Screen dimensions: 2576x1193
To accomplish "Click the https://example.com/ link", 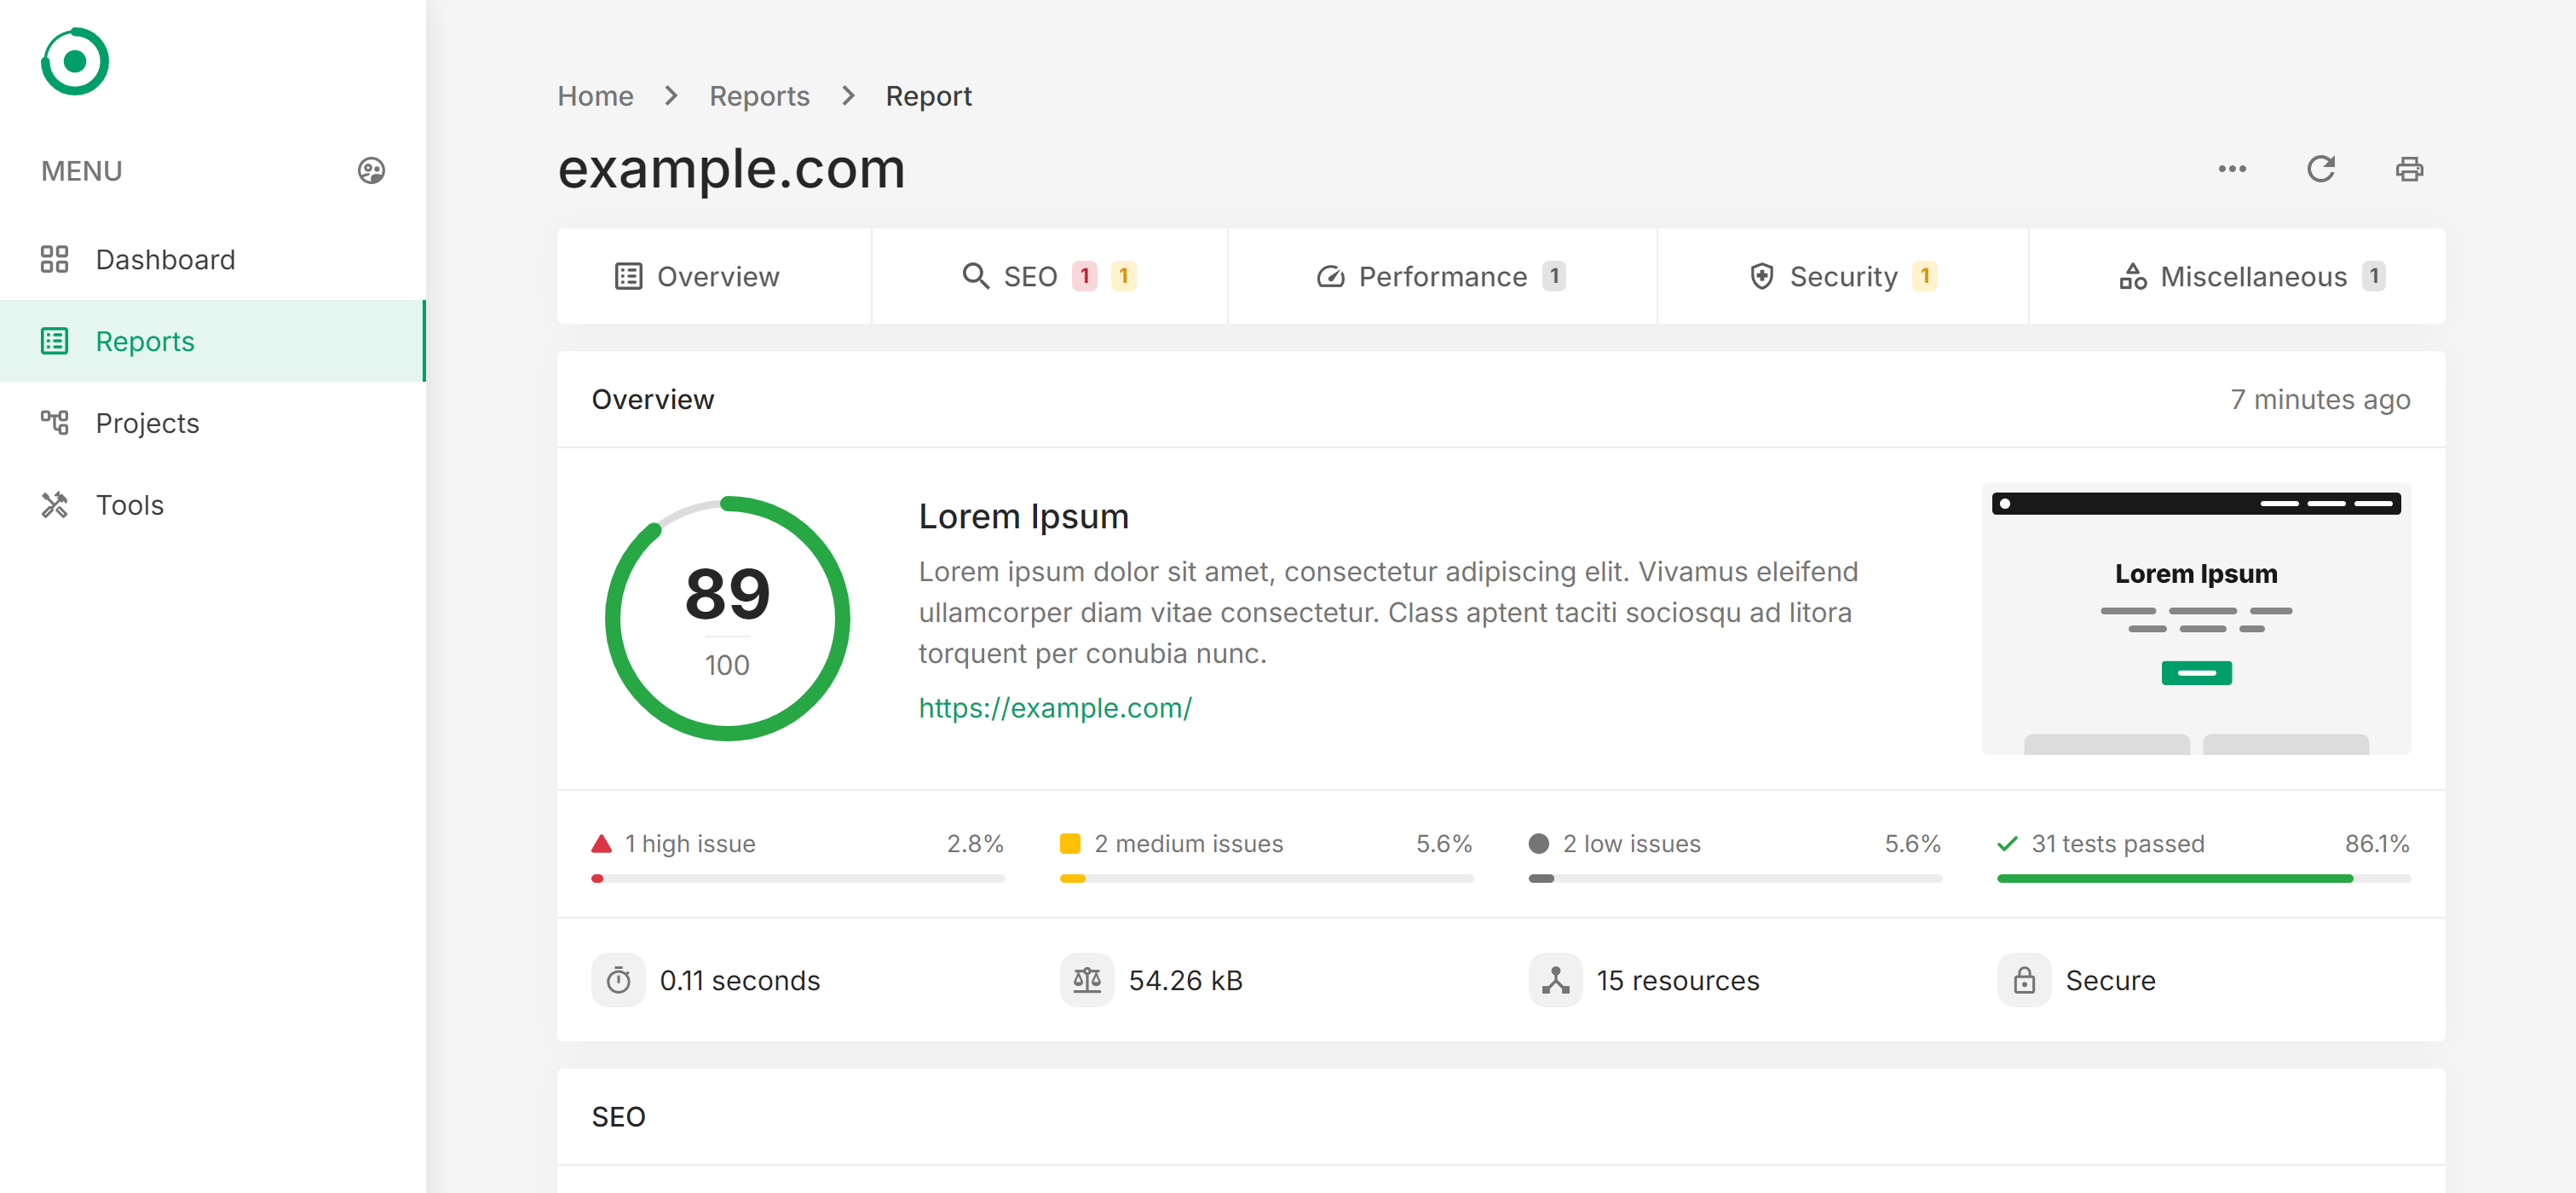I will point(1055,706).
